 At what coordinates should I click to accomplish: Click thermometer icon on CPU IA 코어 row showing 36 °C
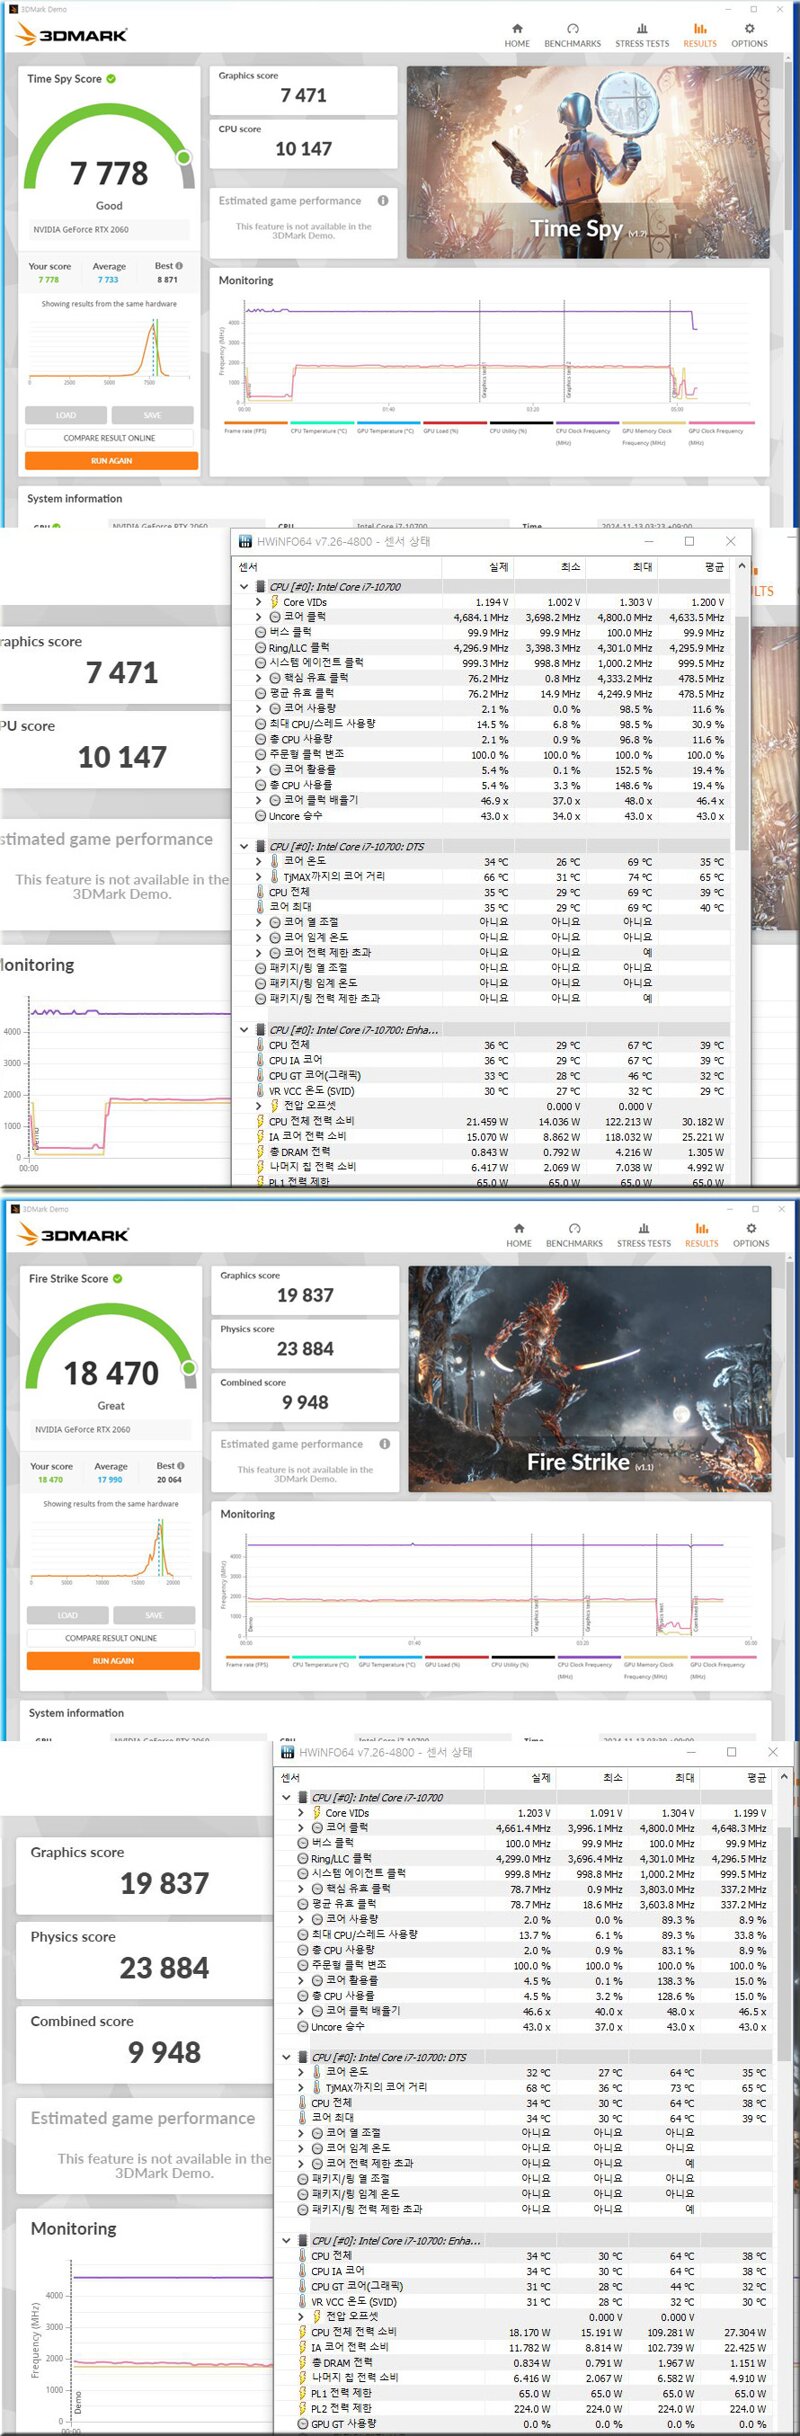coord(260,1060)
